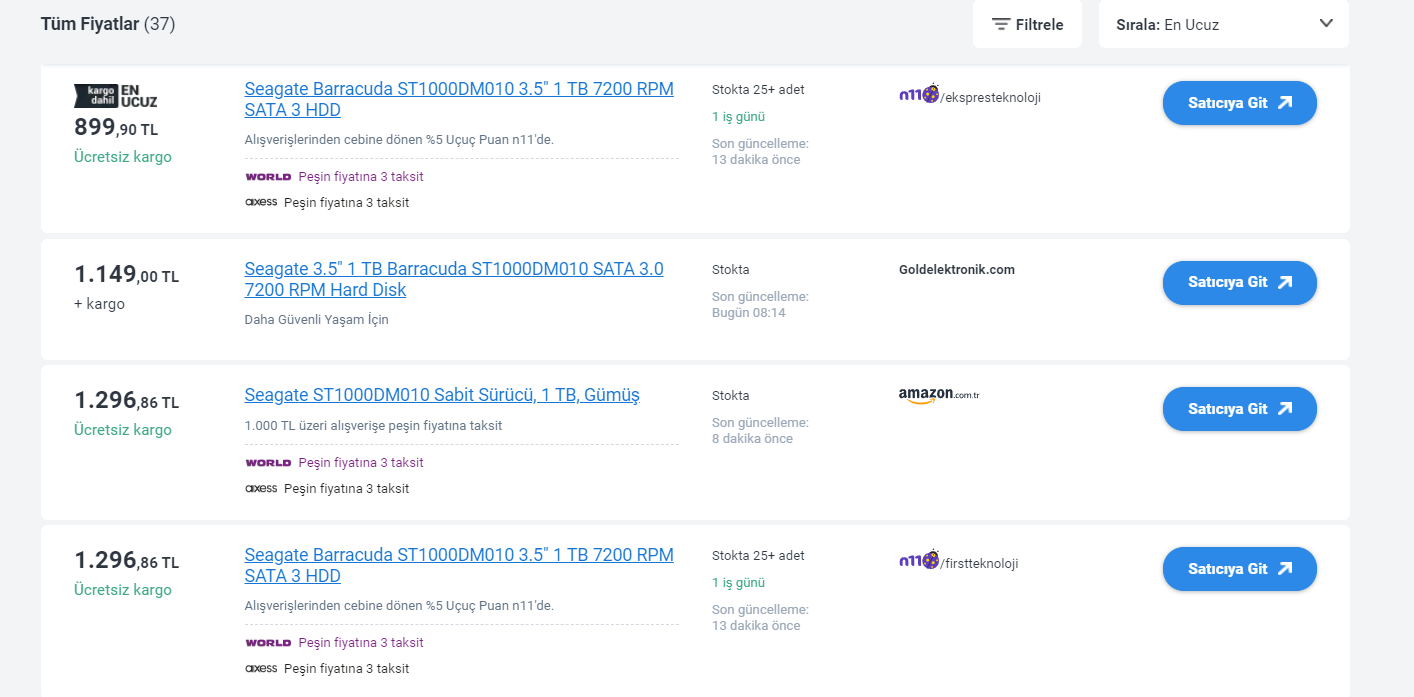1414x697 pixels.
Task: Open the Sırala: En Ucuz sort dropdown
Action: [1223, 25]
